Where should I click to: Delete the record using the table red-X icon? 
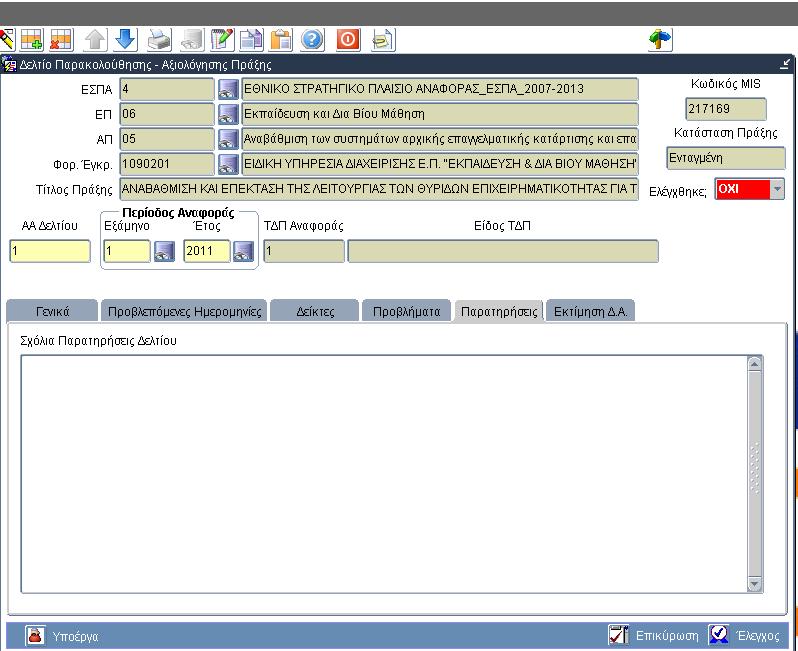61,39
